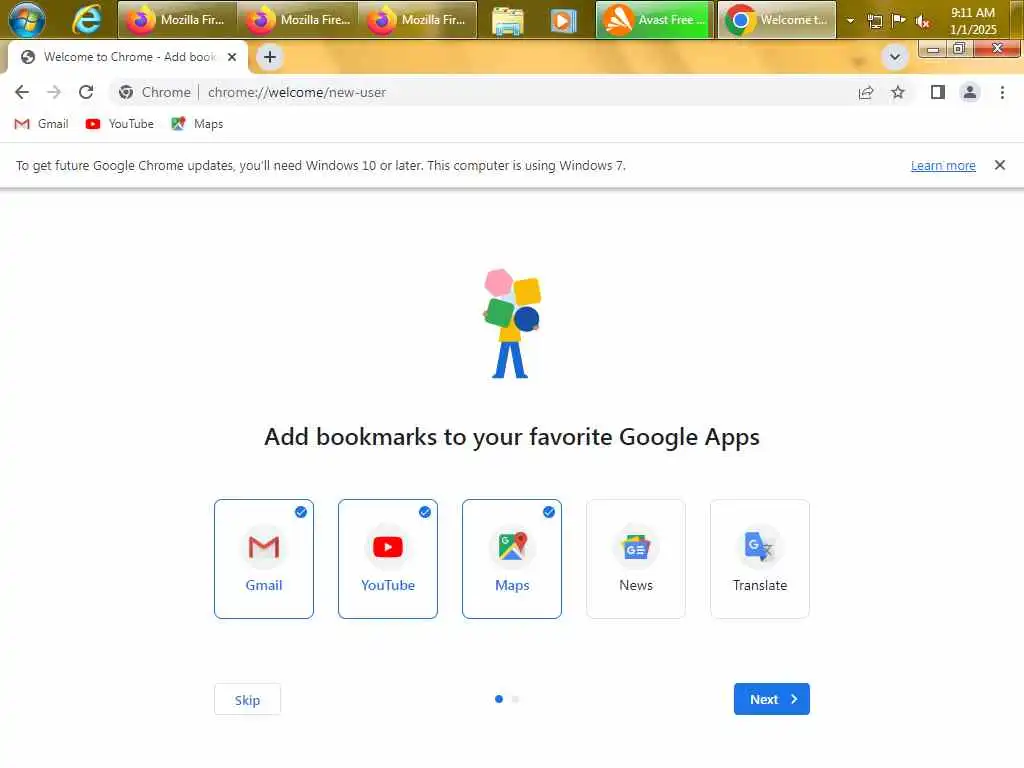Show hidden system tray icons arrow

click(x=850, y=20)
